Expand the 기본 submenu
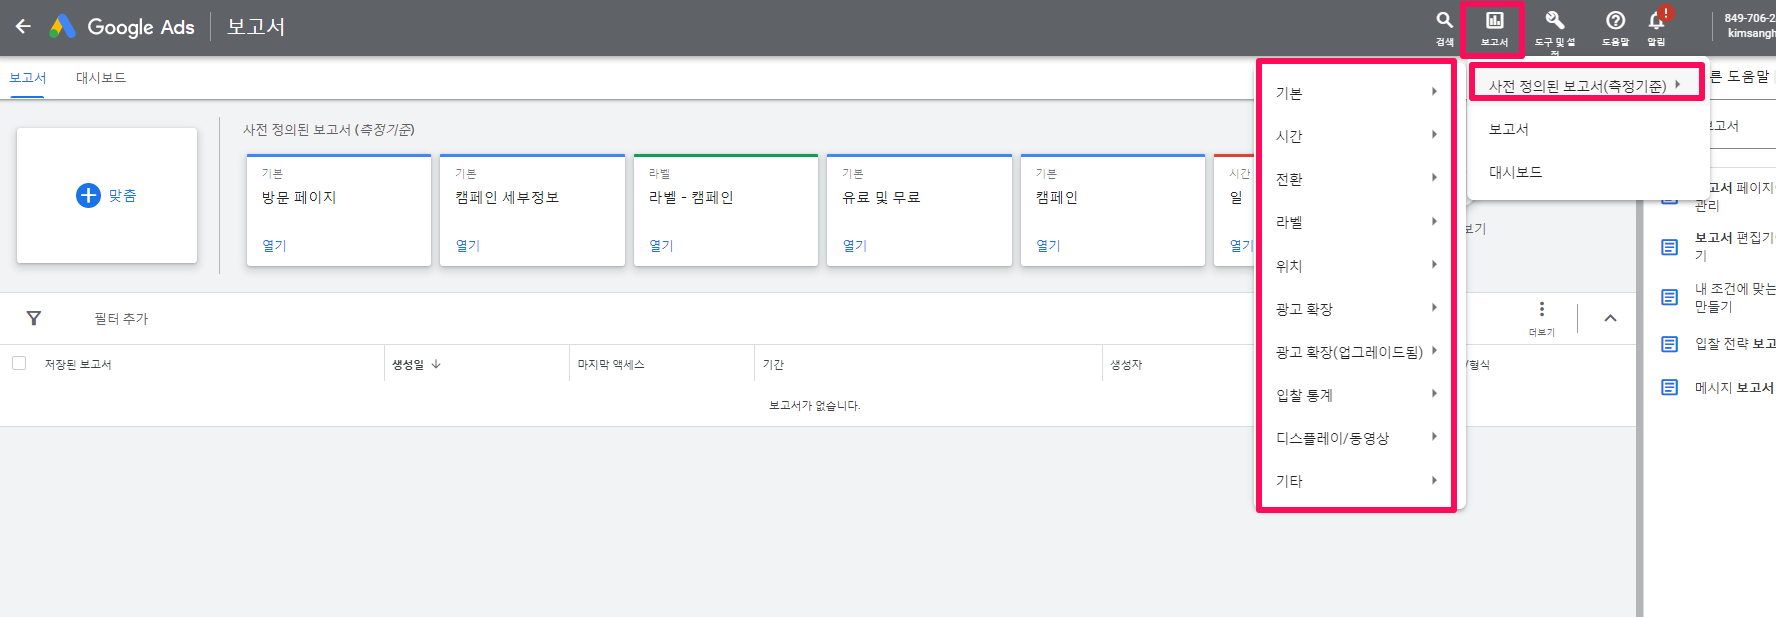The height and width of the screenshot is (617, 1776). pyautogui.click(x=1355, y=93)
